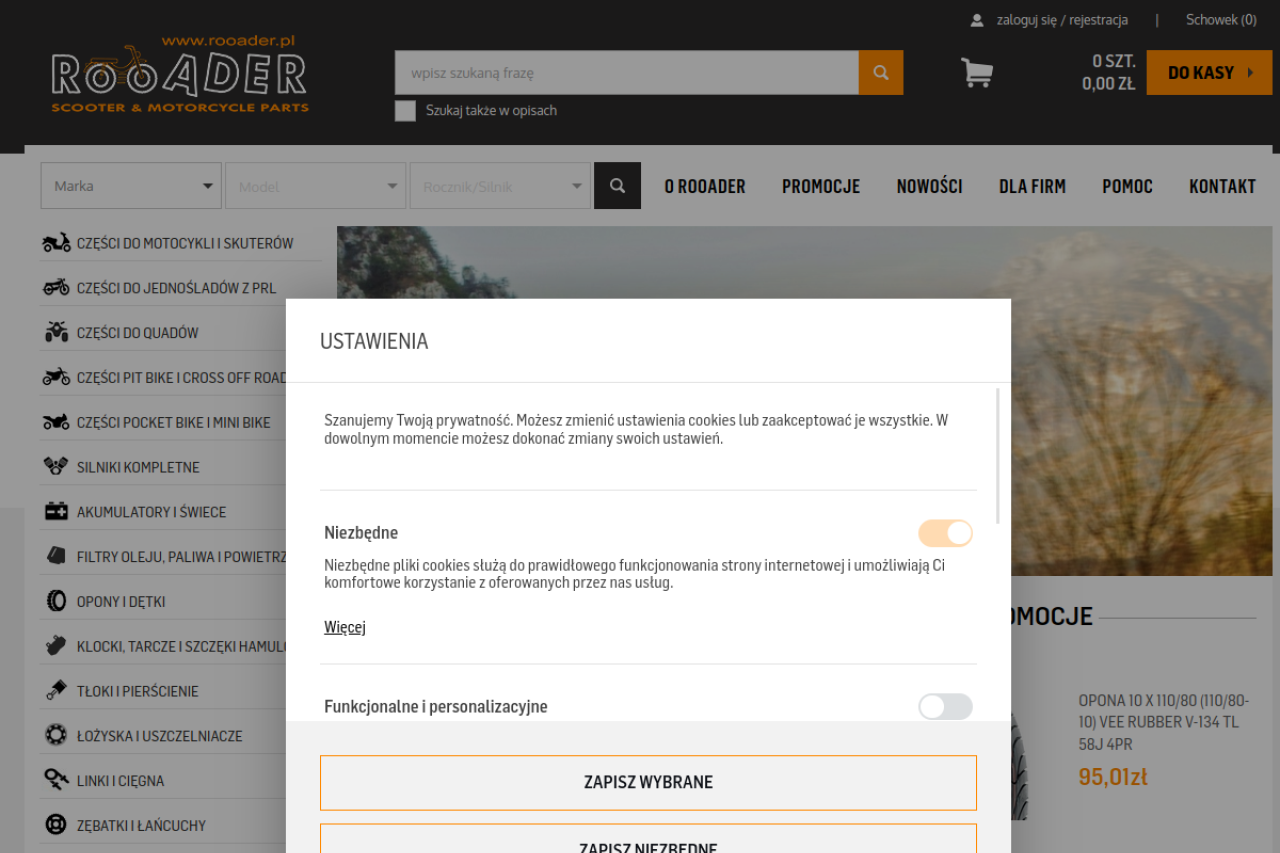Click the quad parts icon

pyautogui.click(x=56, y=332)
